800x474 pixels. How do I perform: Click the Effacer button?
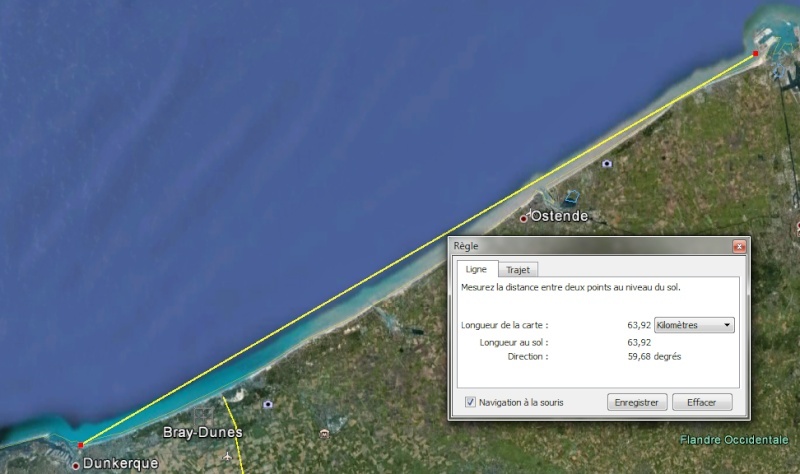pos(702,402)
